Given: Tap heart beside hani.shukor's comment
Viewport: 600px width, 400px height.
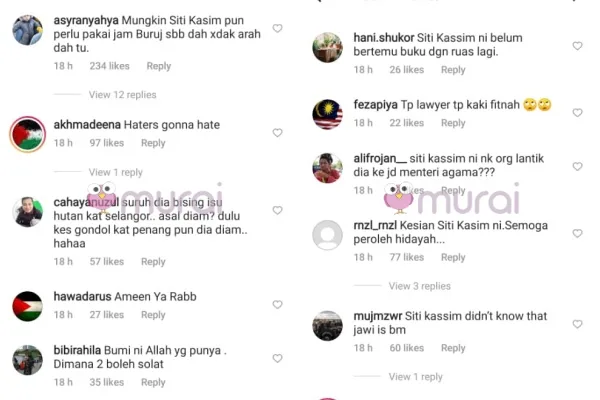Looking at the screenshot, I should point(577,46).
